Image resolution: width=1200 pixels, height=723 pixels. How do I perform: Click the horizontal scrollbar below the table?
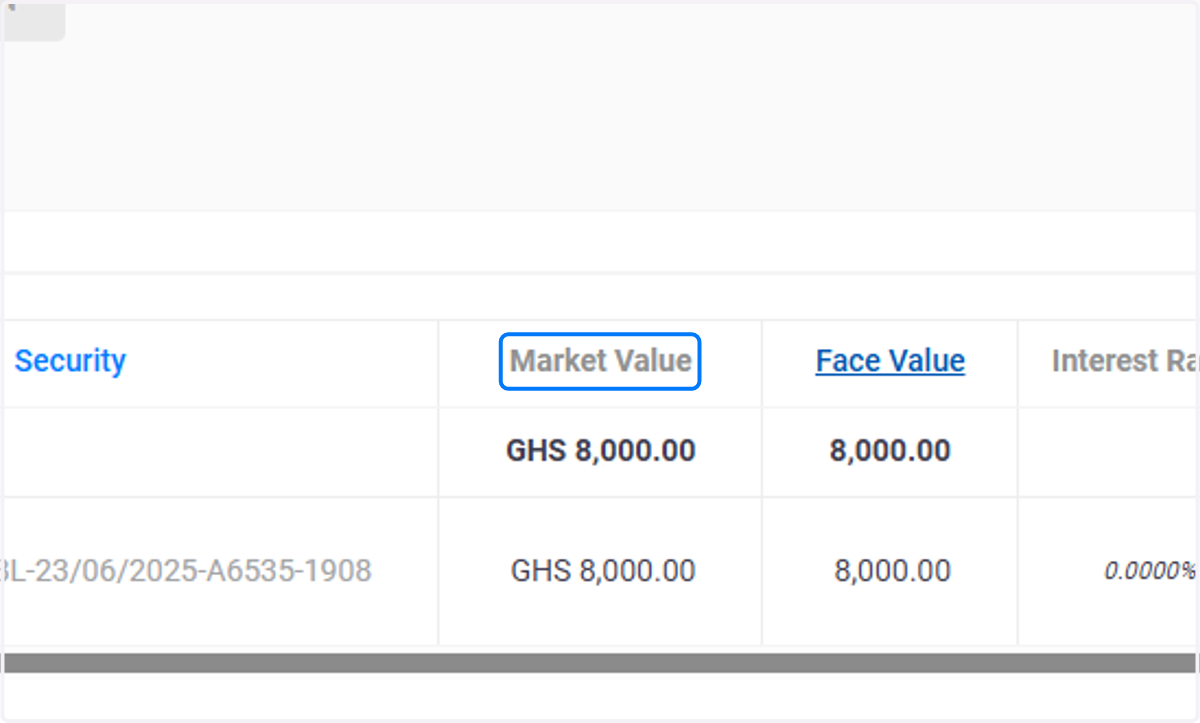[600, 662]
